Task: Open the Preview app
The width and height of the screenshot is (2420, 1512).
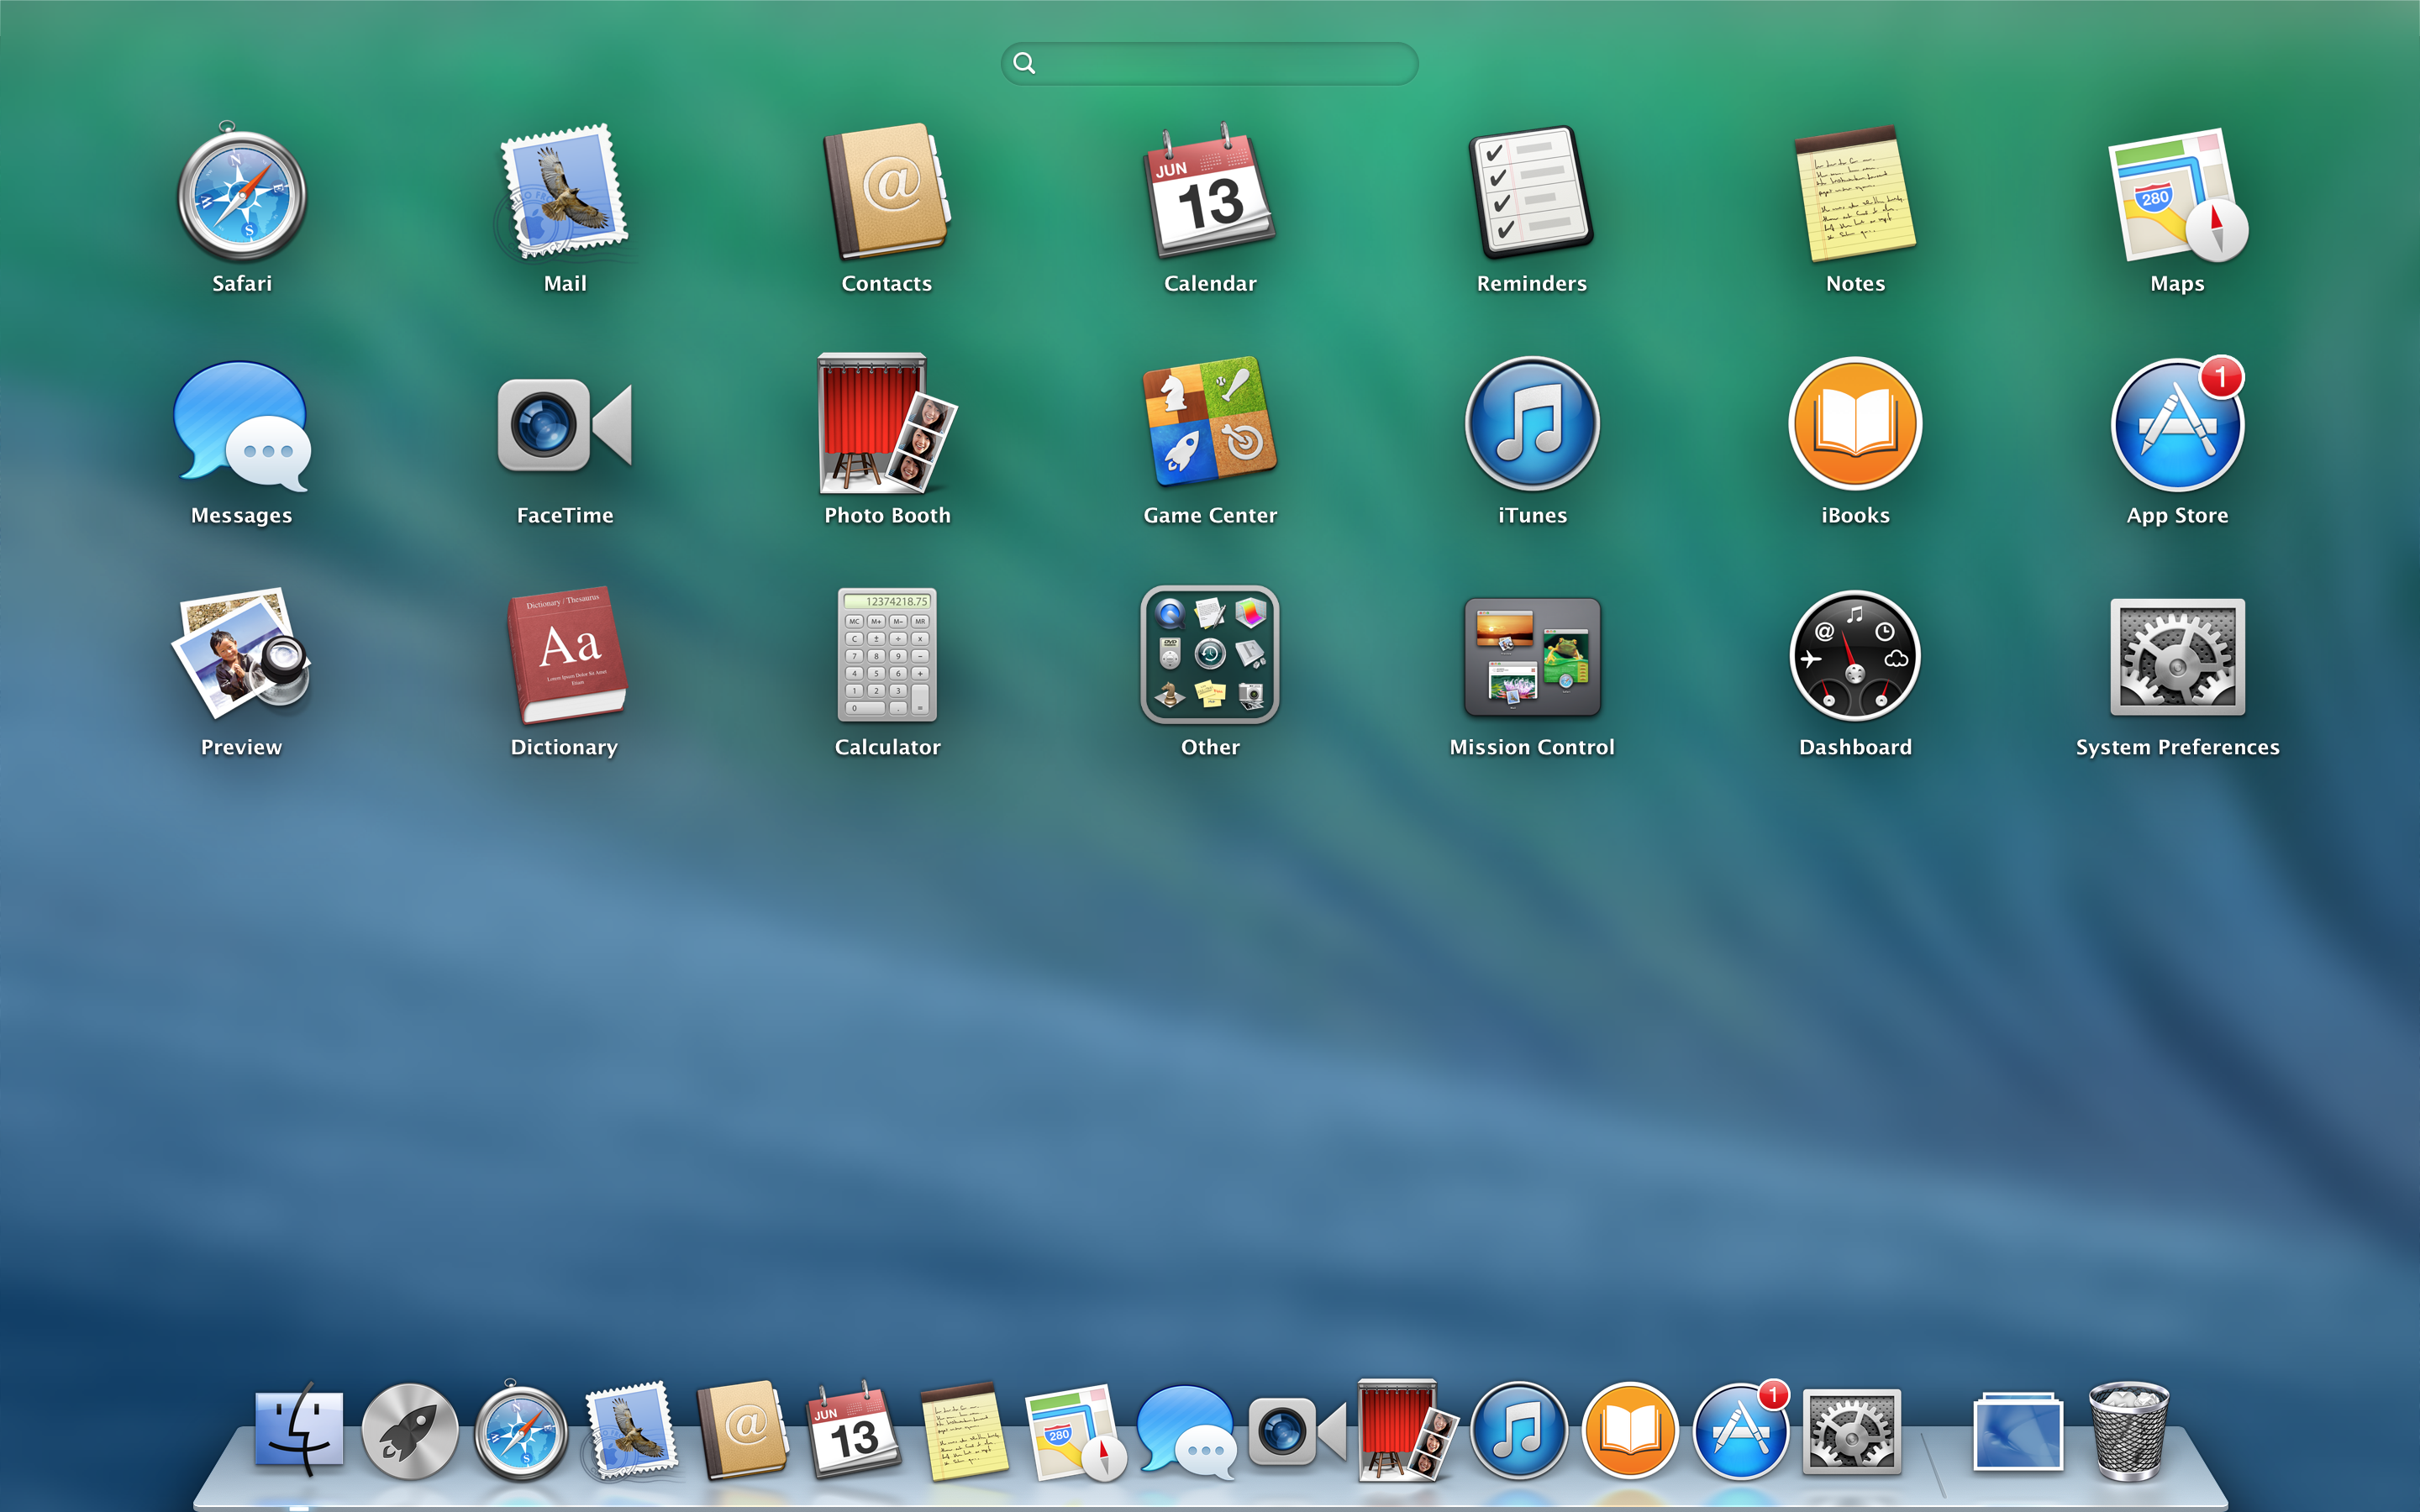Action: tap(241, 653)
